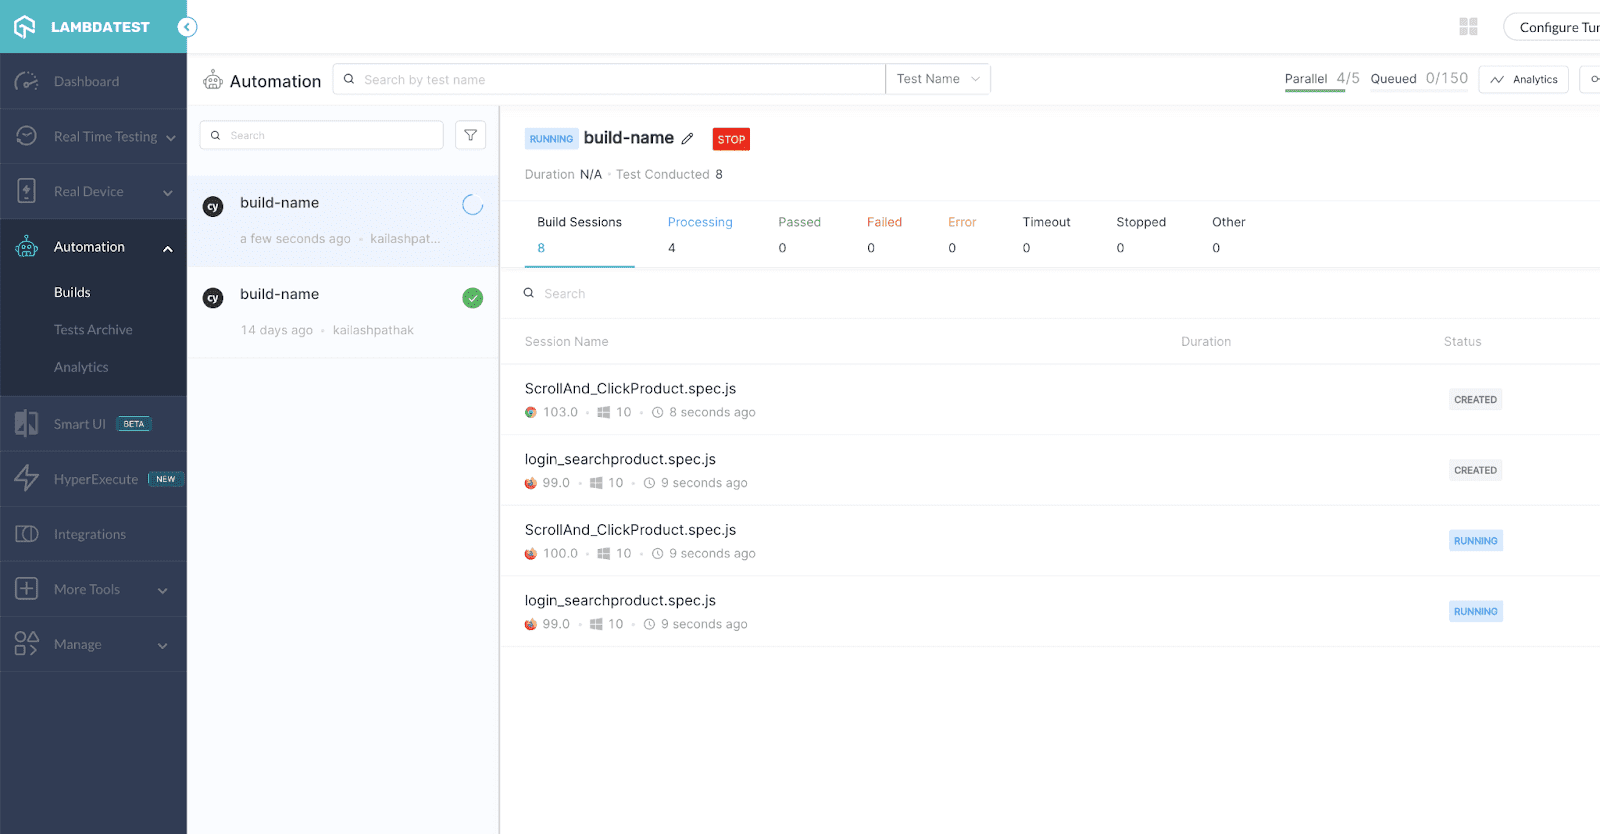1600x834 pixels.
Task: Click the Parallel 4/5 indicator
Action: (1322, 79)
